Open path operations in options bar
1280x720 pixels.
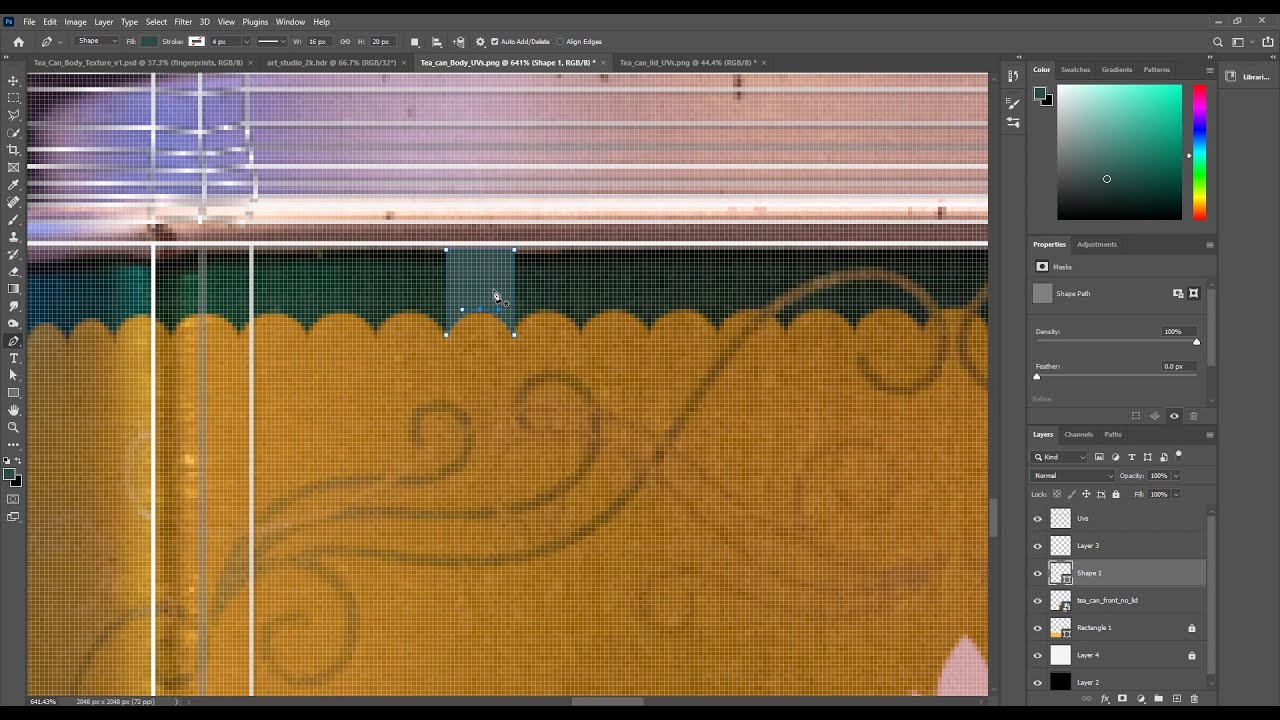coord(415,42)
